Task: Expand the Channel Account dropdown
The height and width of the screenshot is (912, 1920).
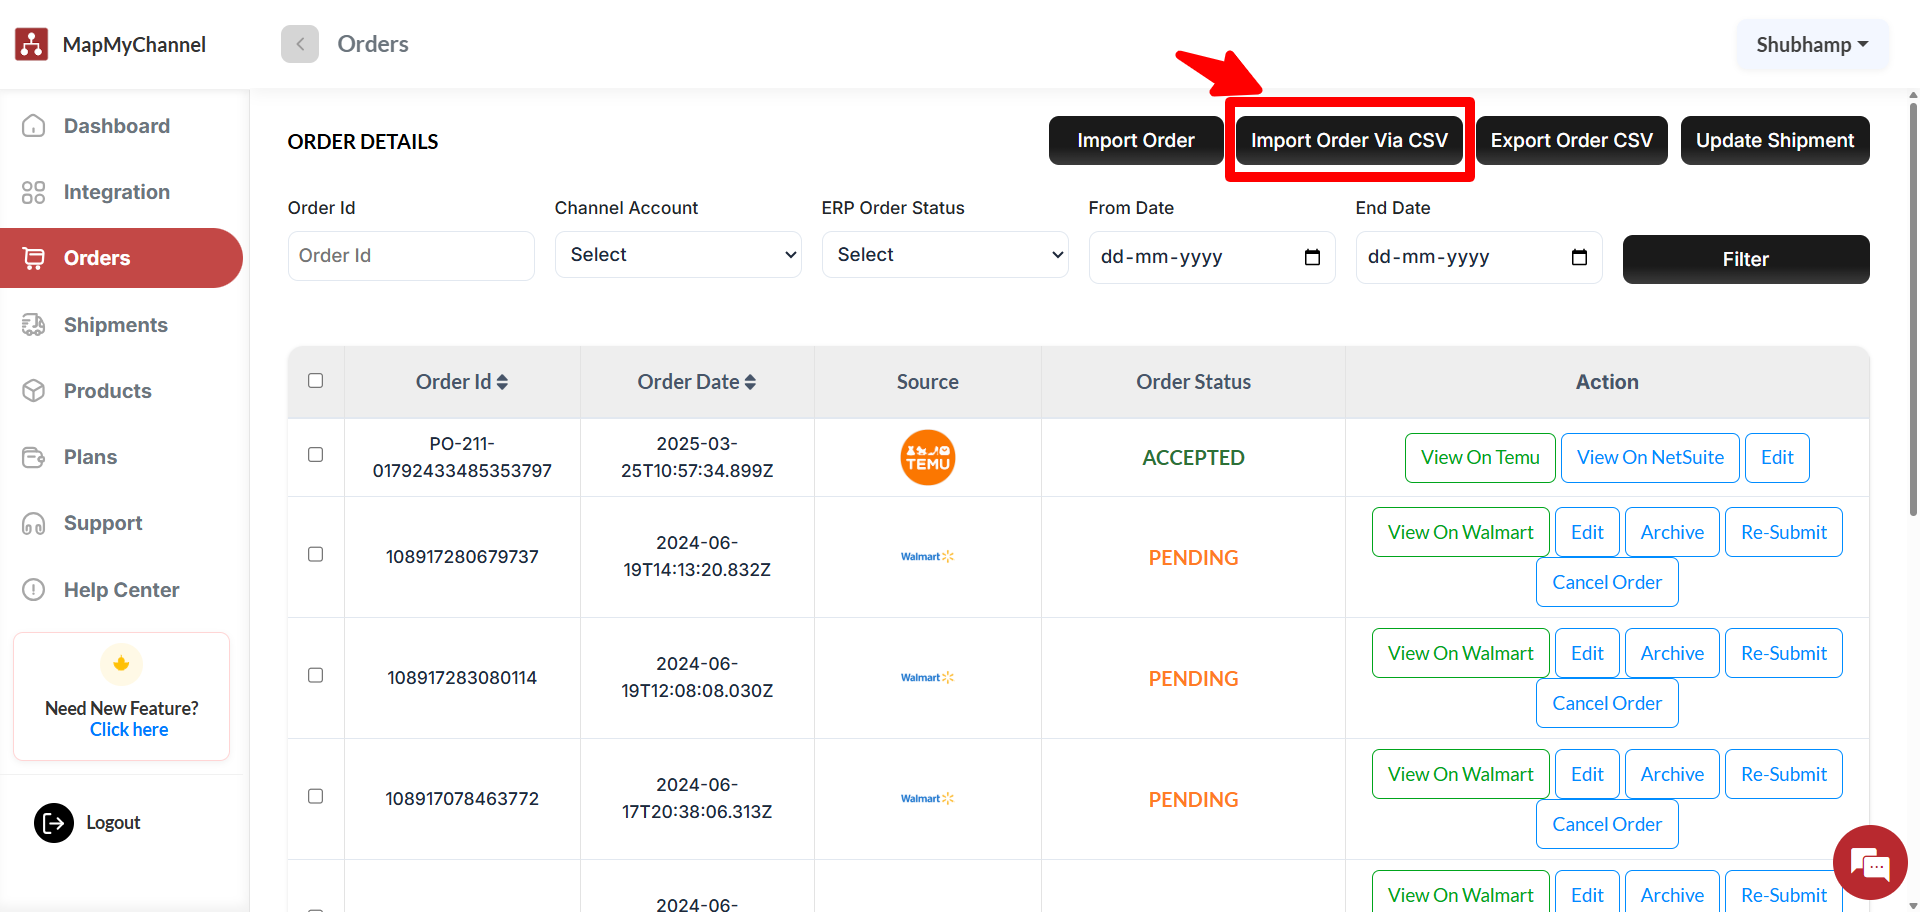Action: coord(678,255)
